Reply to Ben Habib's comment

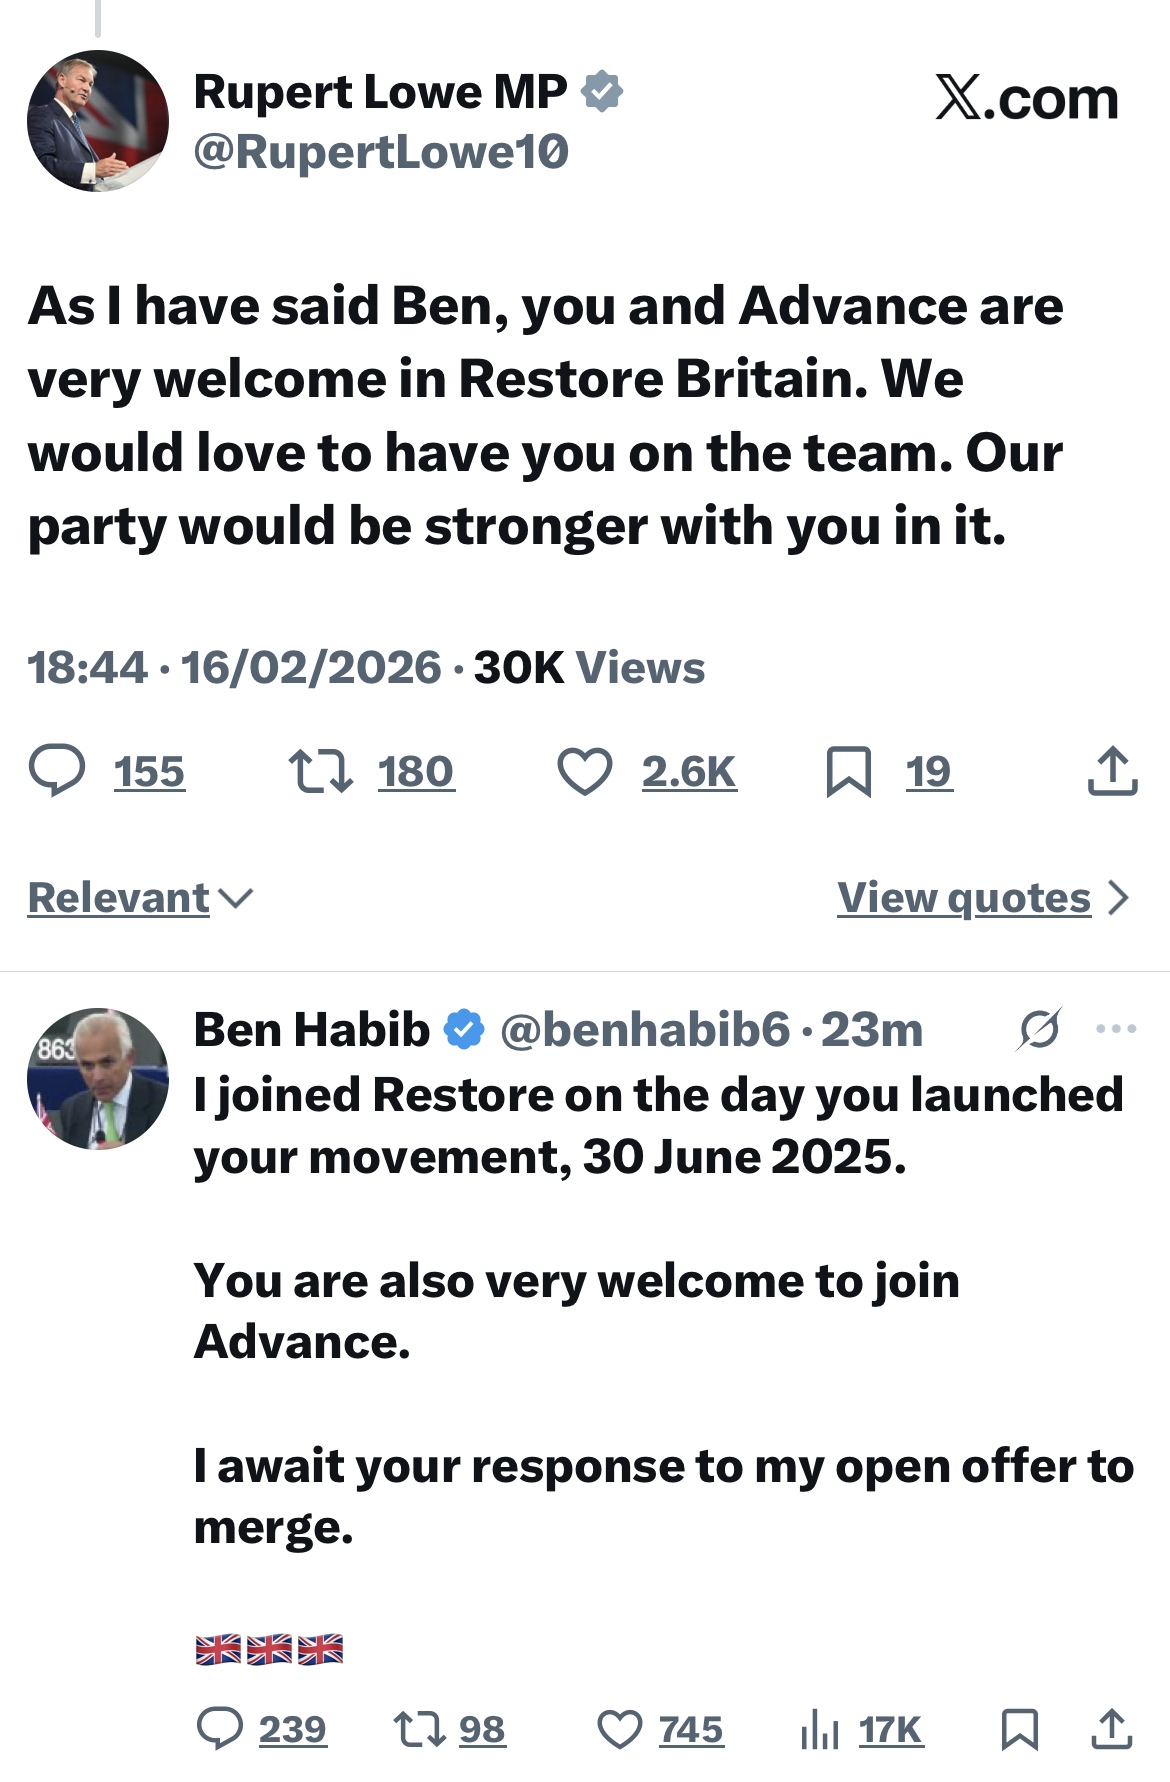tap(220, 1729)
